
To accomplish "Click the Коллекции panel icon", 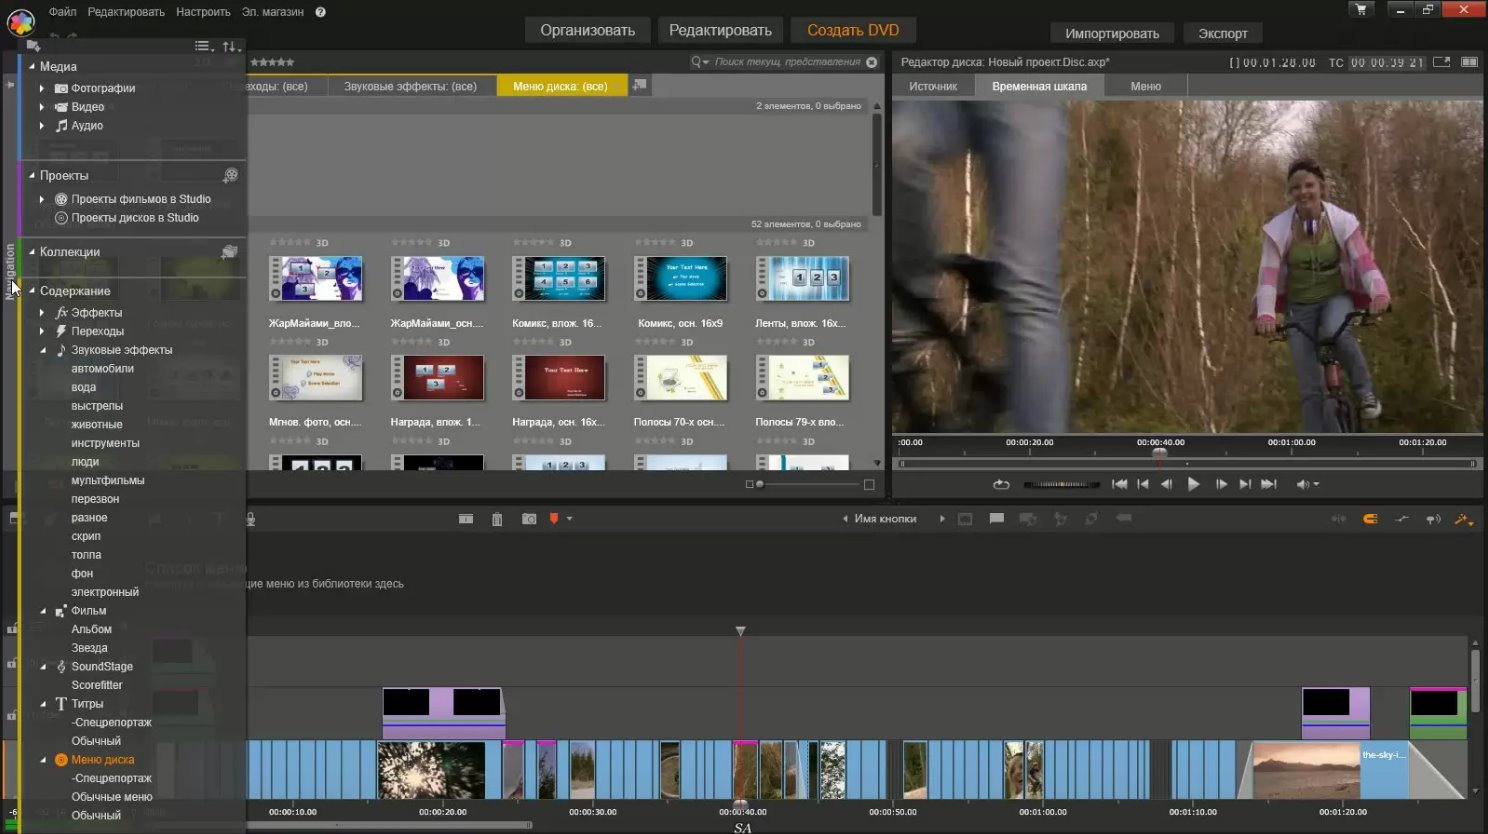I will [x=229, y=252].
